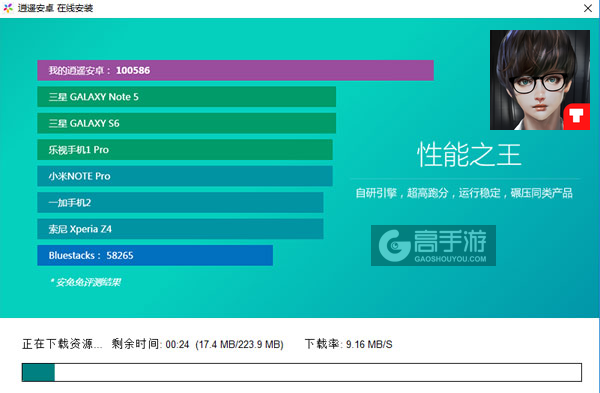Click the game character portrait thumbnail

point(540,80)
